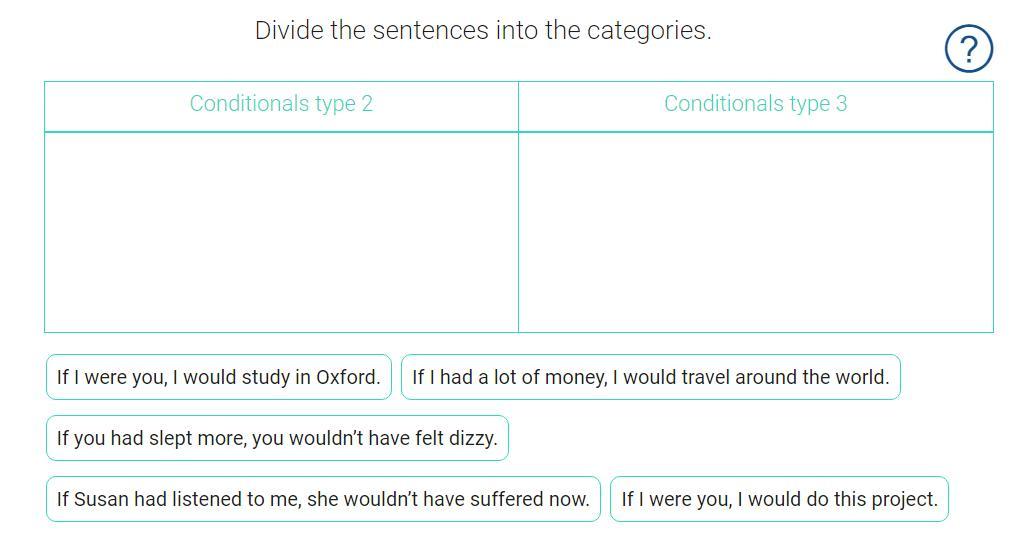1013x537 pixels.
Task: Focus the left category box under type 2
Action: click(281, 232)
